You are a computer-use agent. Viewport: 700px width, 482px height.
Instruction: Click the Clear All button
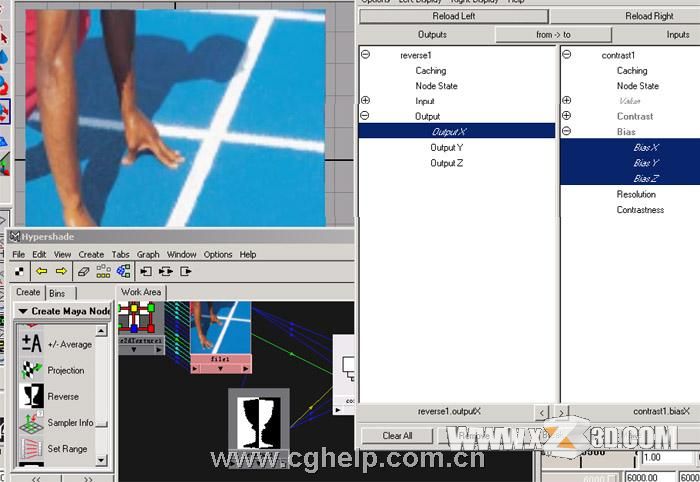point(397,436)
